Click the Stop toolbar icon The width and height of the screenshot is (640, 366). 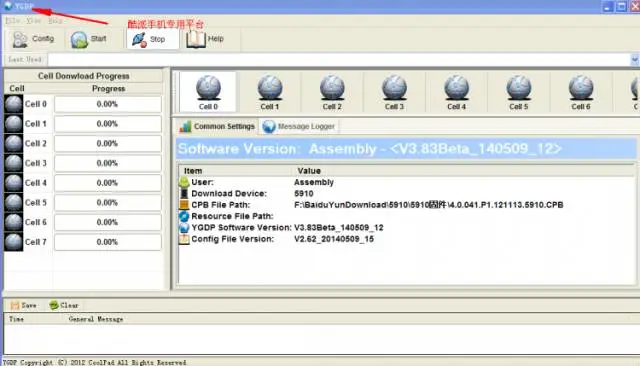[139, 40]
